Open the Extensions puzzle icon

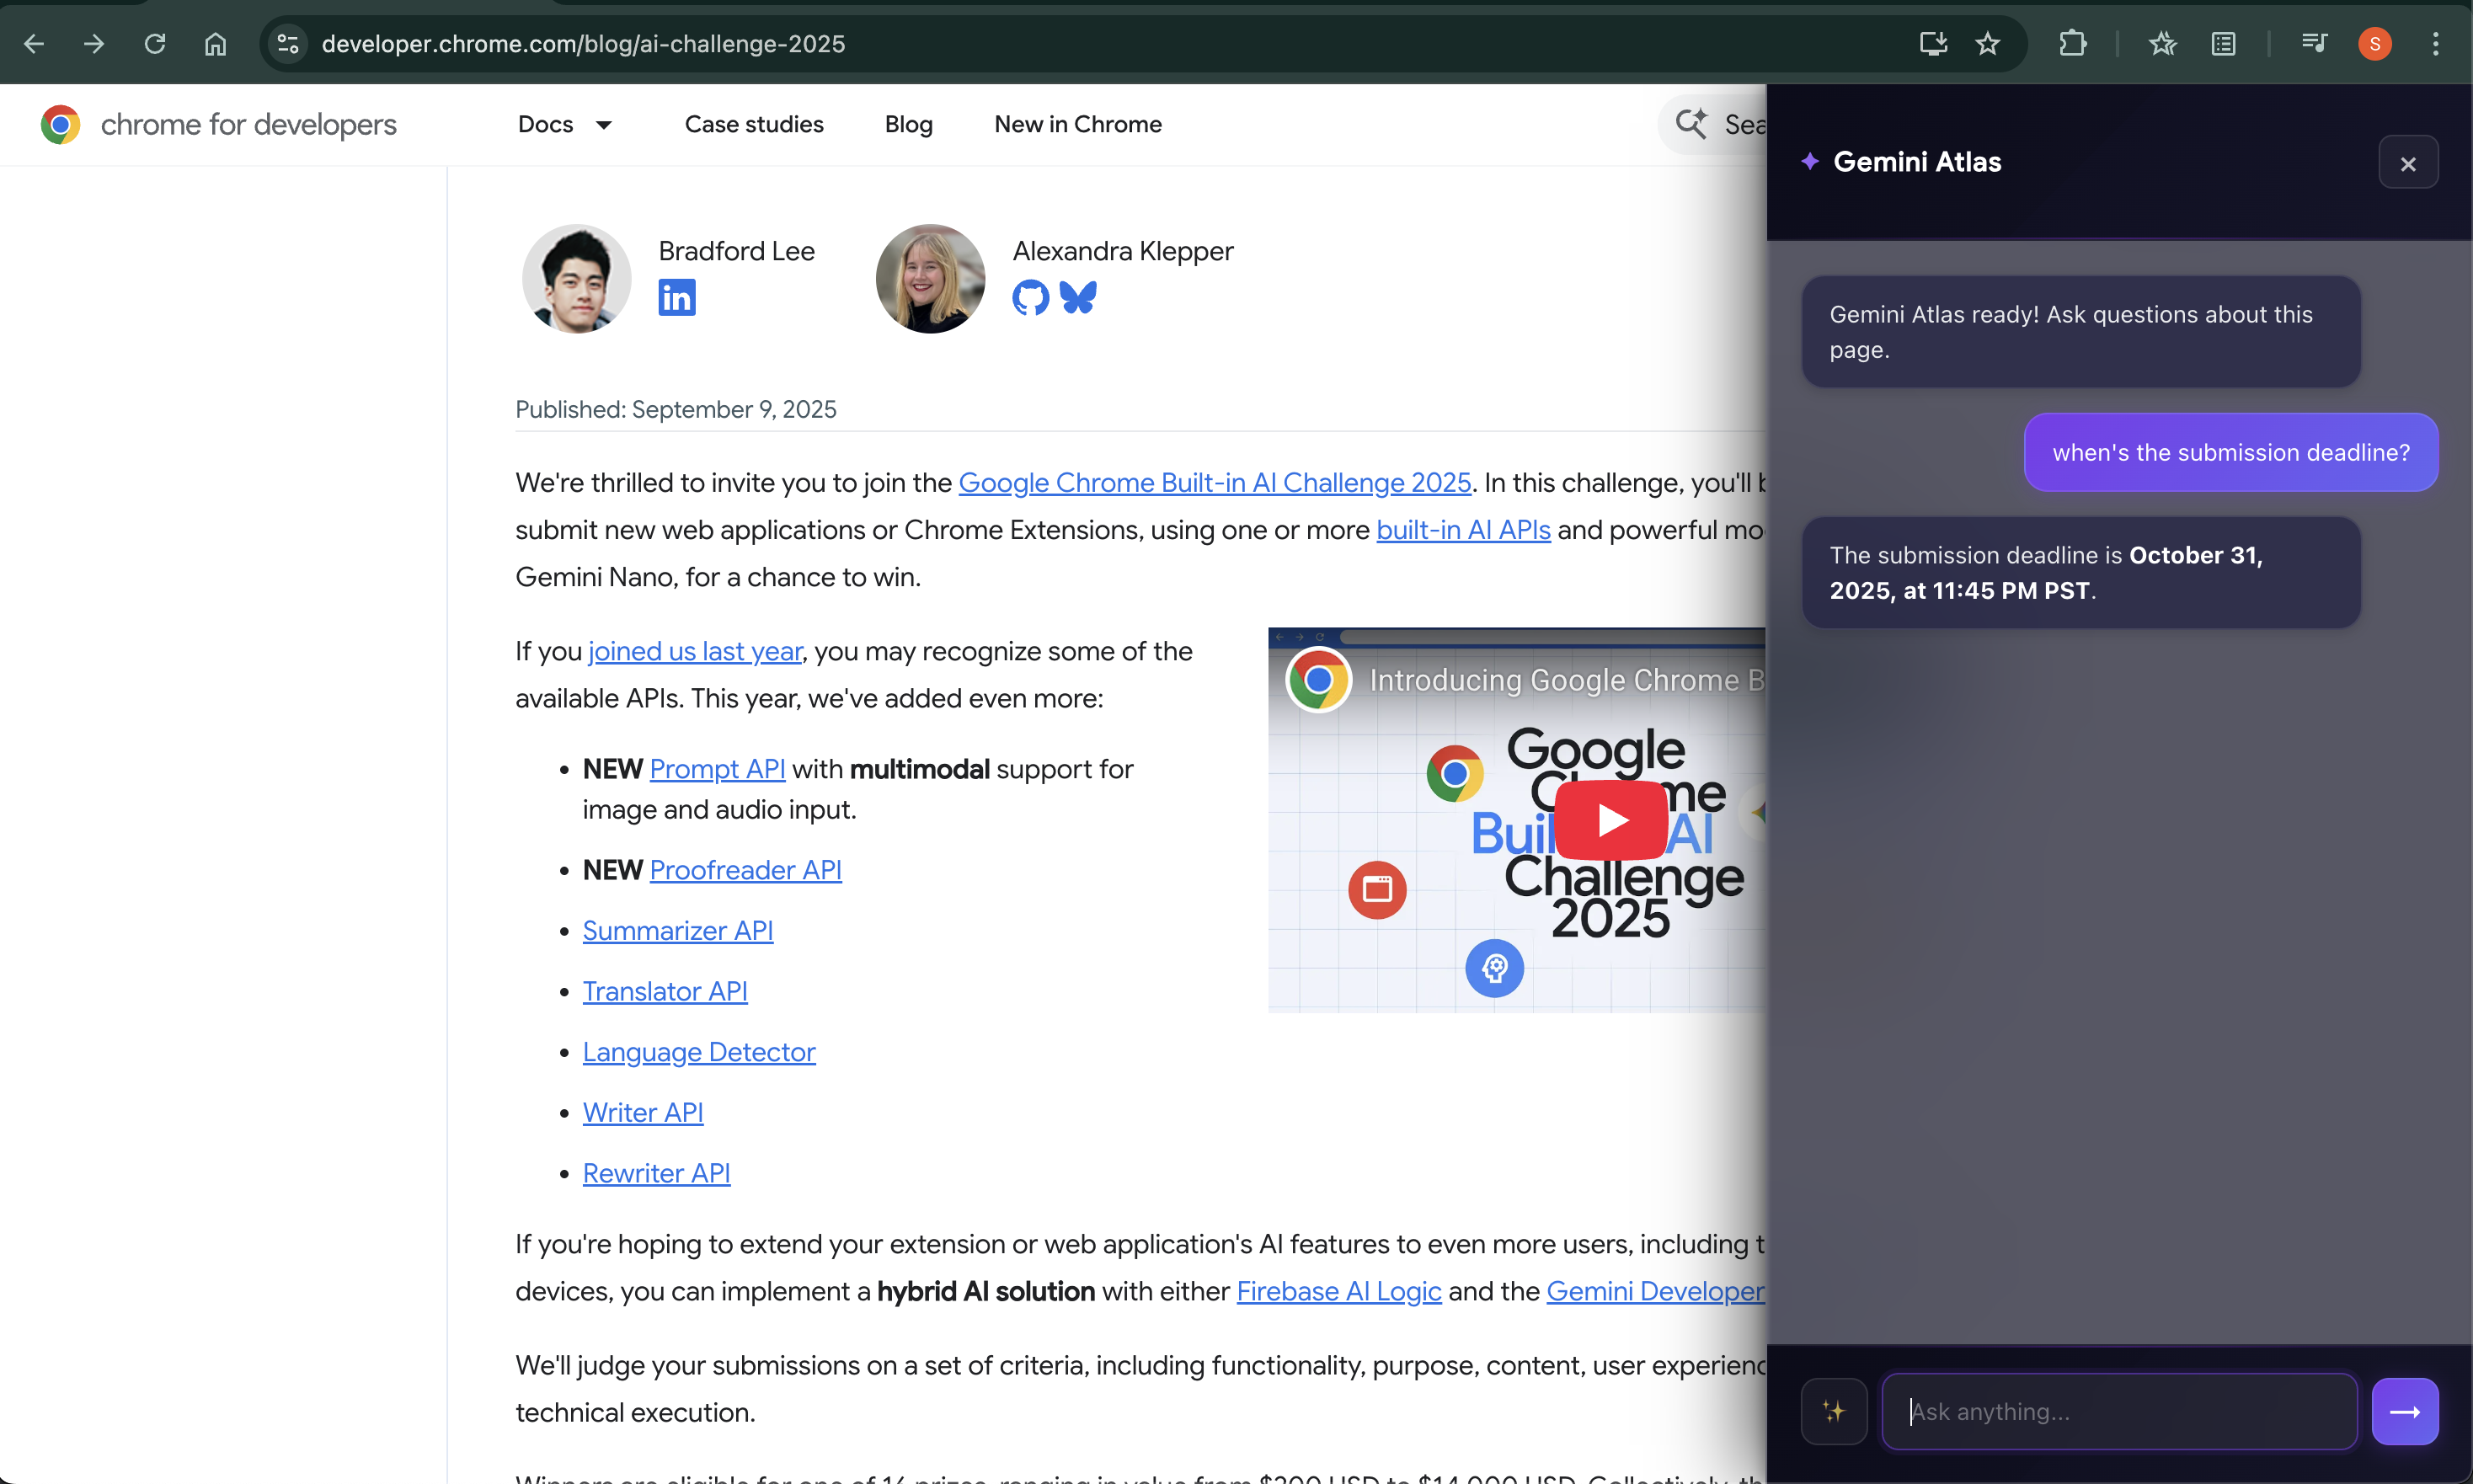[2072, 44]
